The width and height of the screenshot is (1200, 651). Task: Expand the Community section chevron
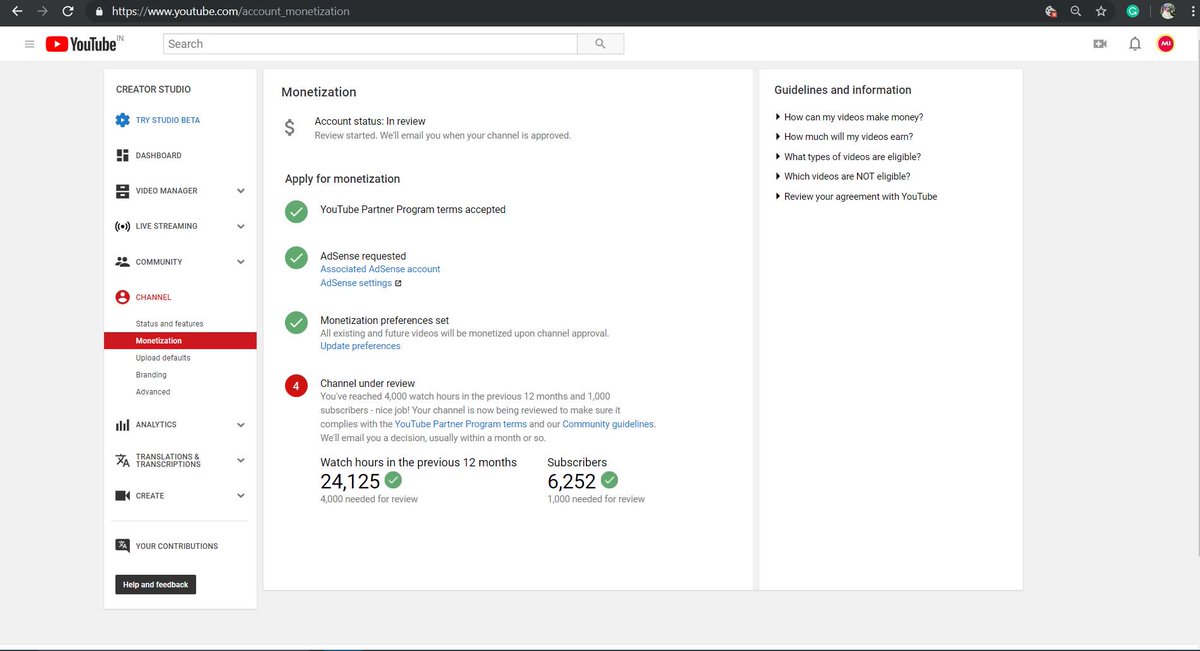pos(241,262)
